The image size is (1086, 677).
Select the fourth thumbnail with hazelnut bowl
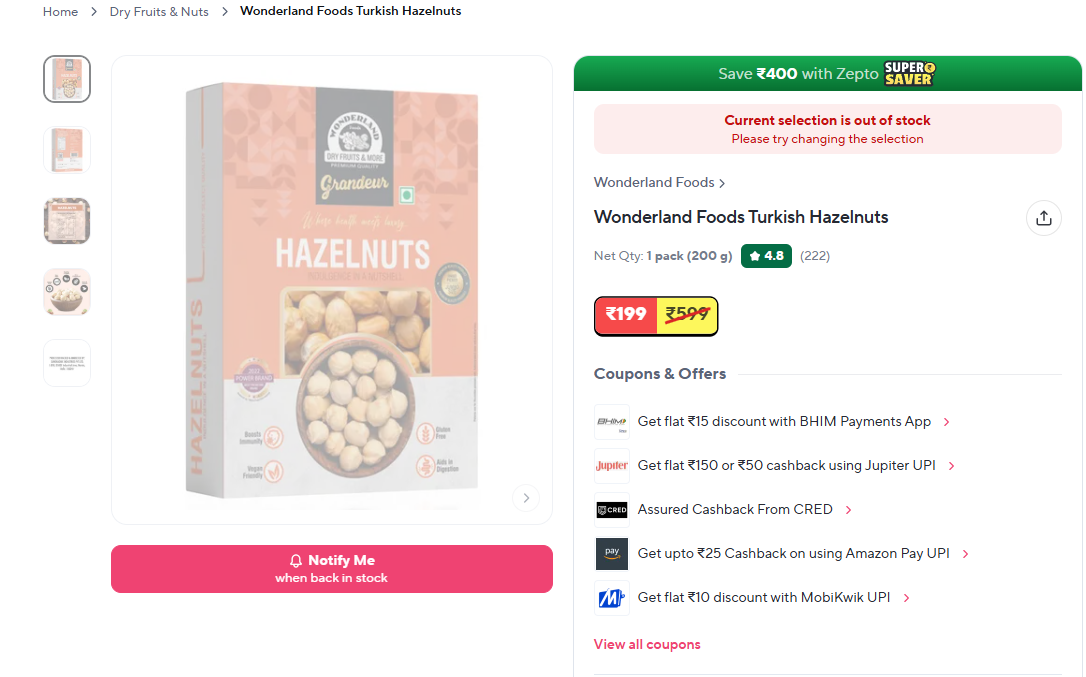(x=67, y=292)
